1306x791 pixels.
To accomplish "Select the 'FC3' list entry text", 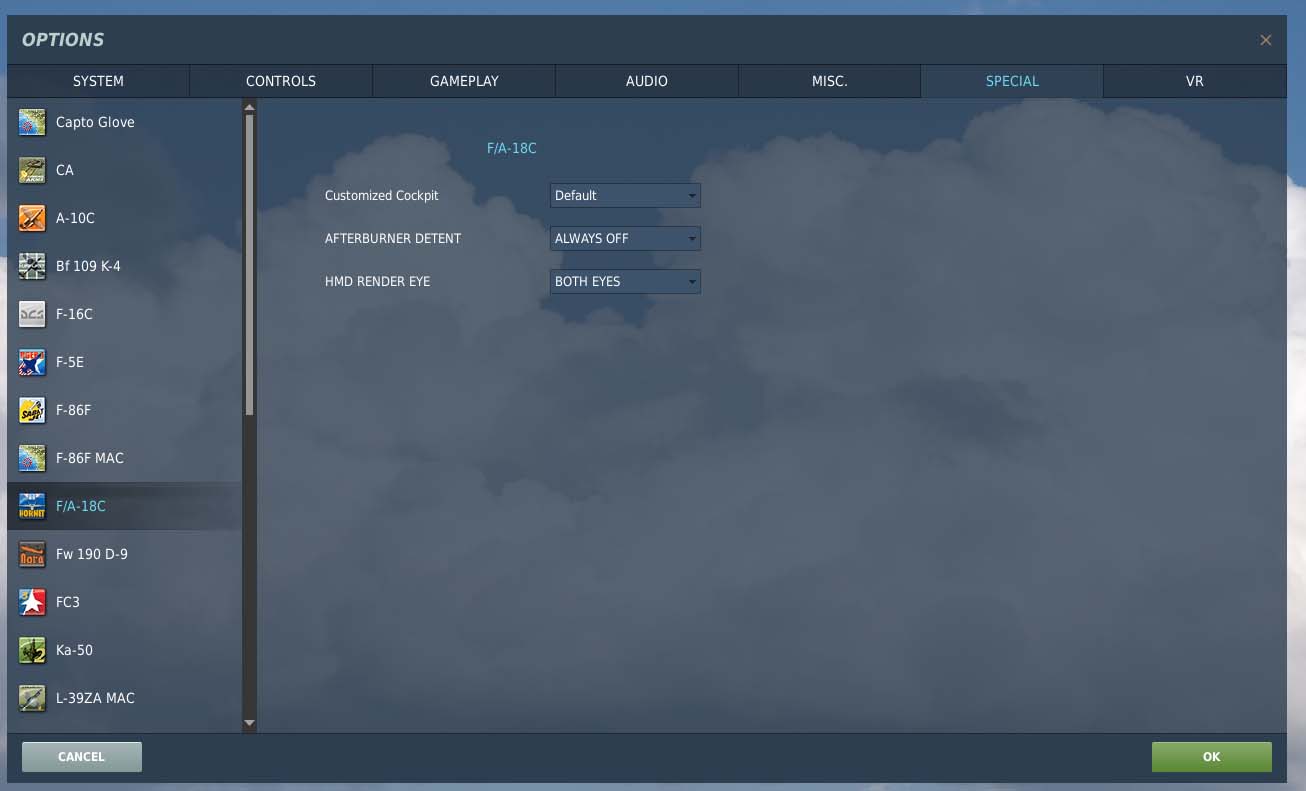I will pos(68,602).
